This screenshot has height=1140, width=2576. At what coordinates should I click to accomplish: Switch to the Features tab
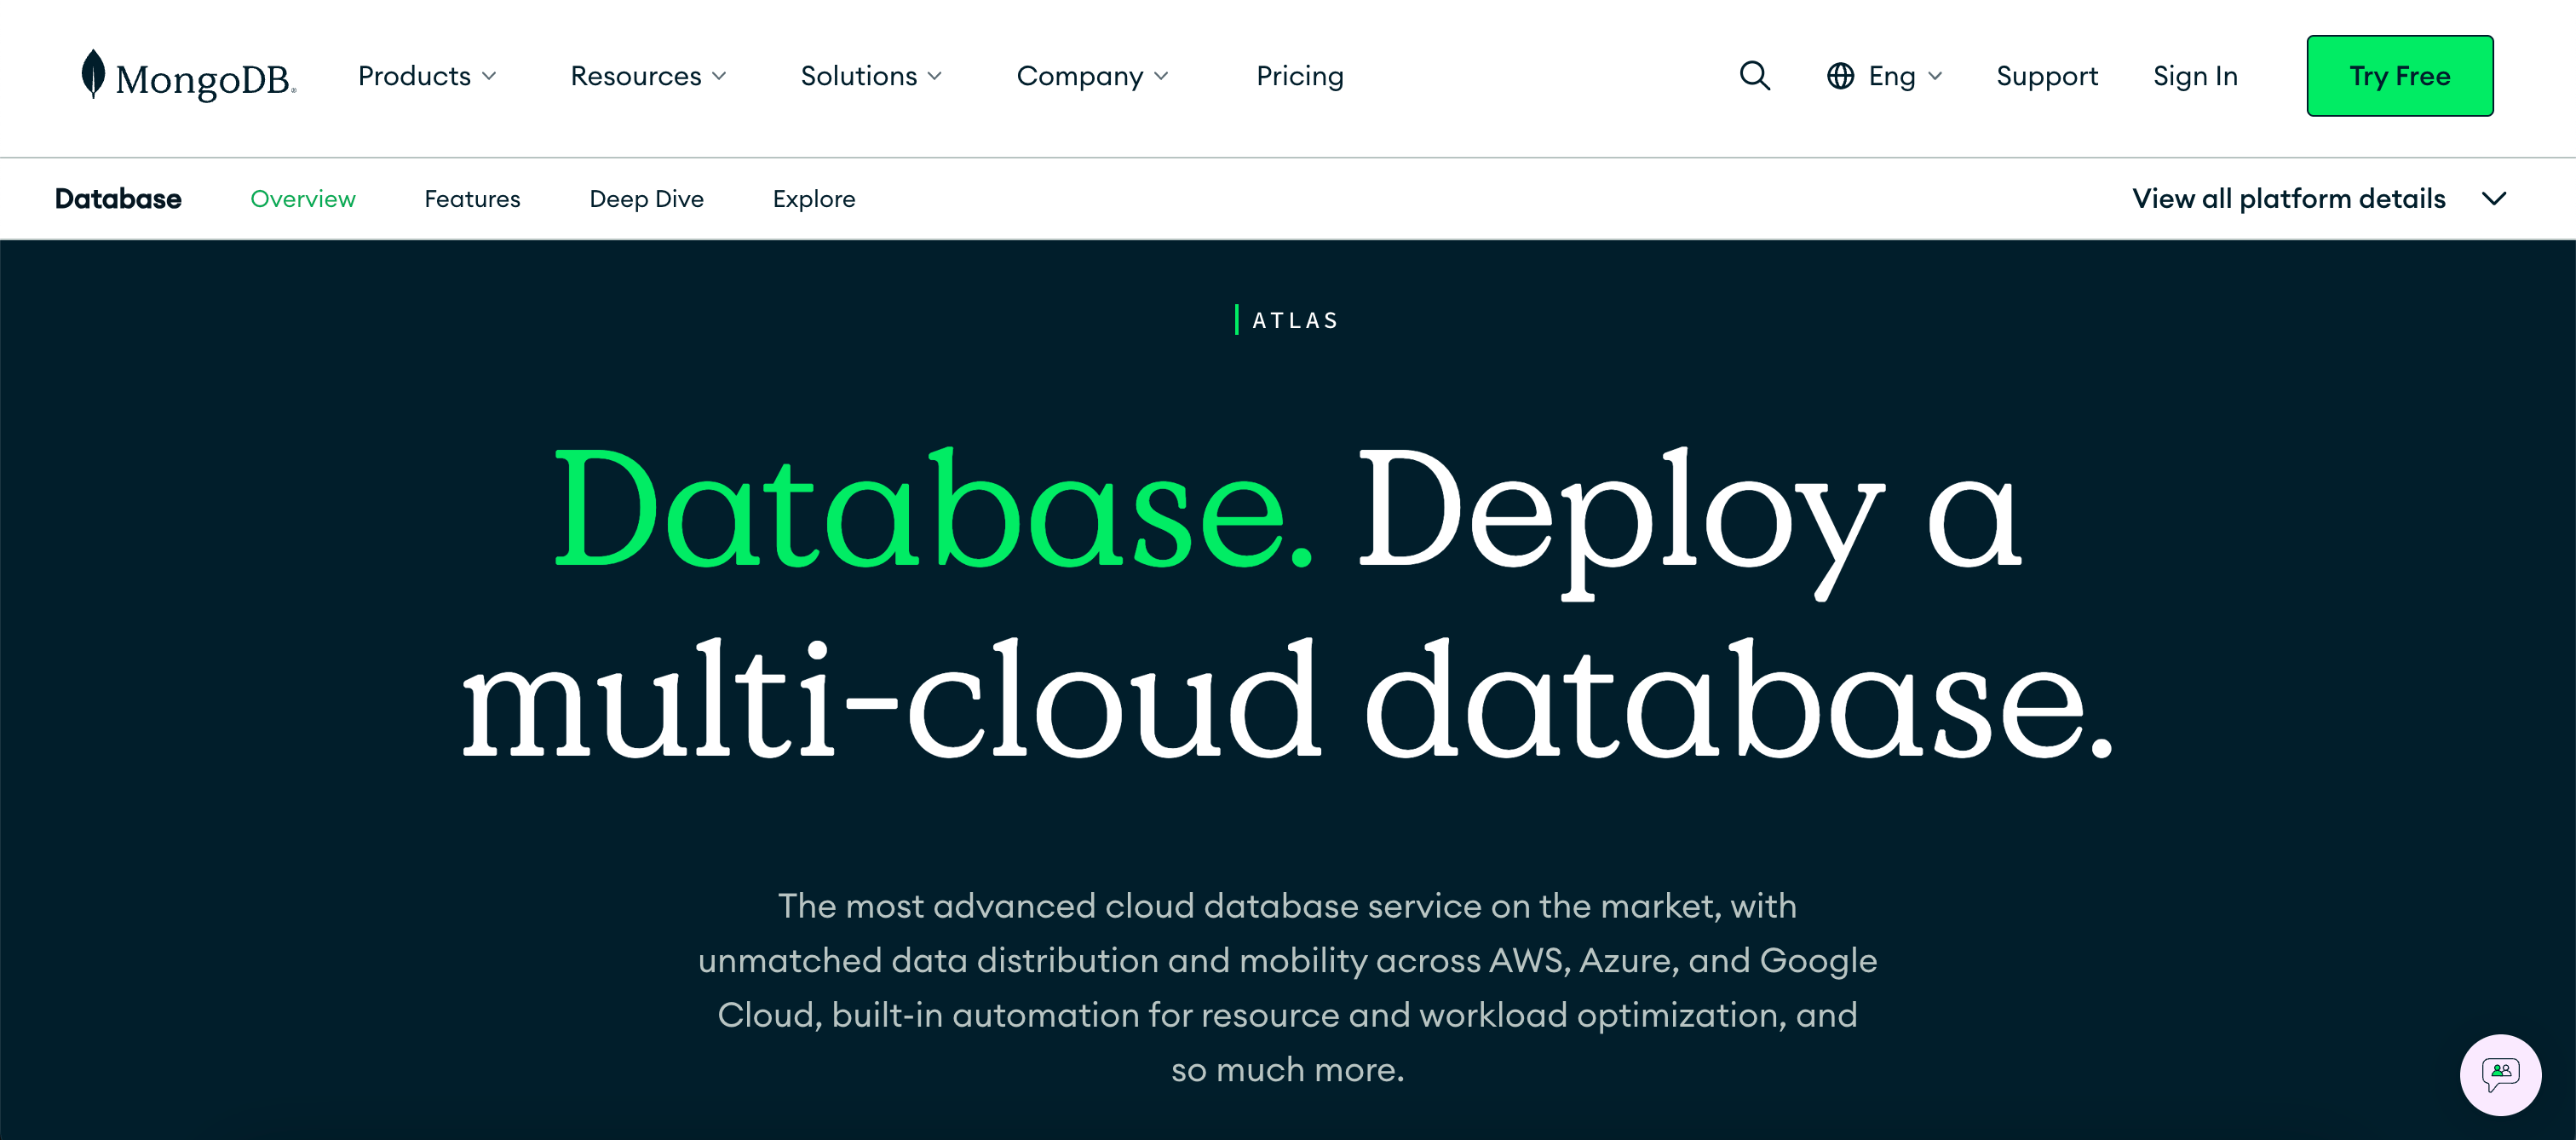(x=472, y=199)
